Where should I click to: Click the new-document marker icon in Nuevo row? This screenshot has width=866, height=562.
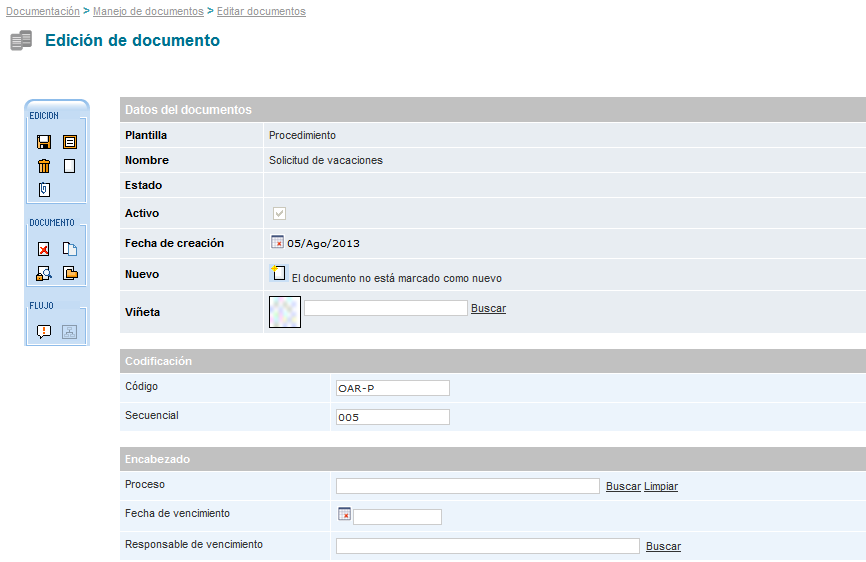(279, 273)
